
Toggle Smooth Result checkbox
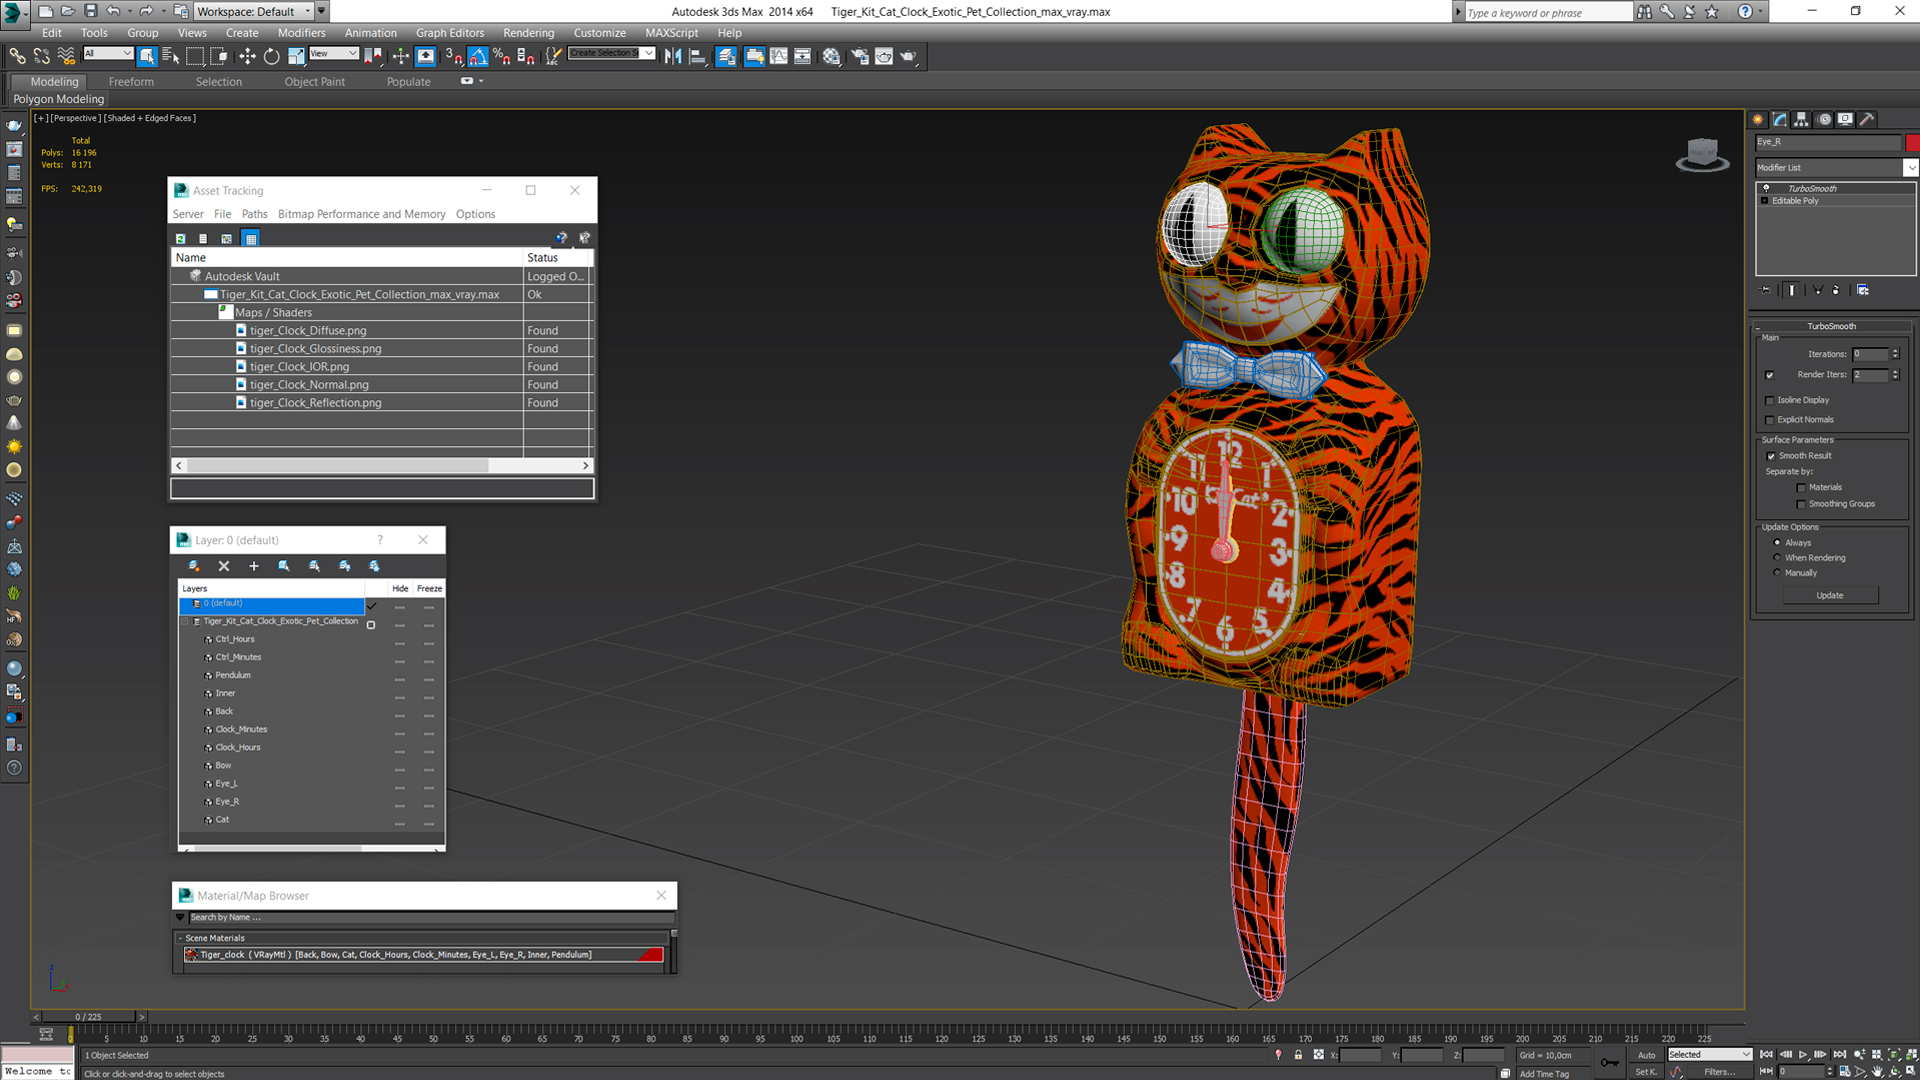[x=1771, y=456]
